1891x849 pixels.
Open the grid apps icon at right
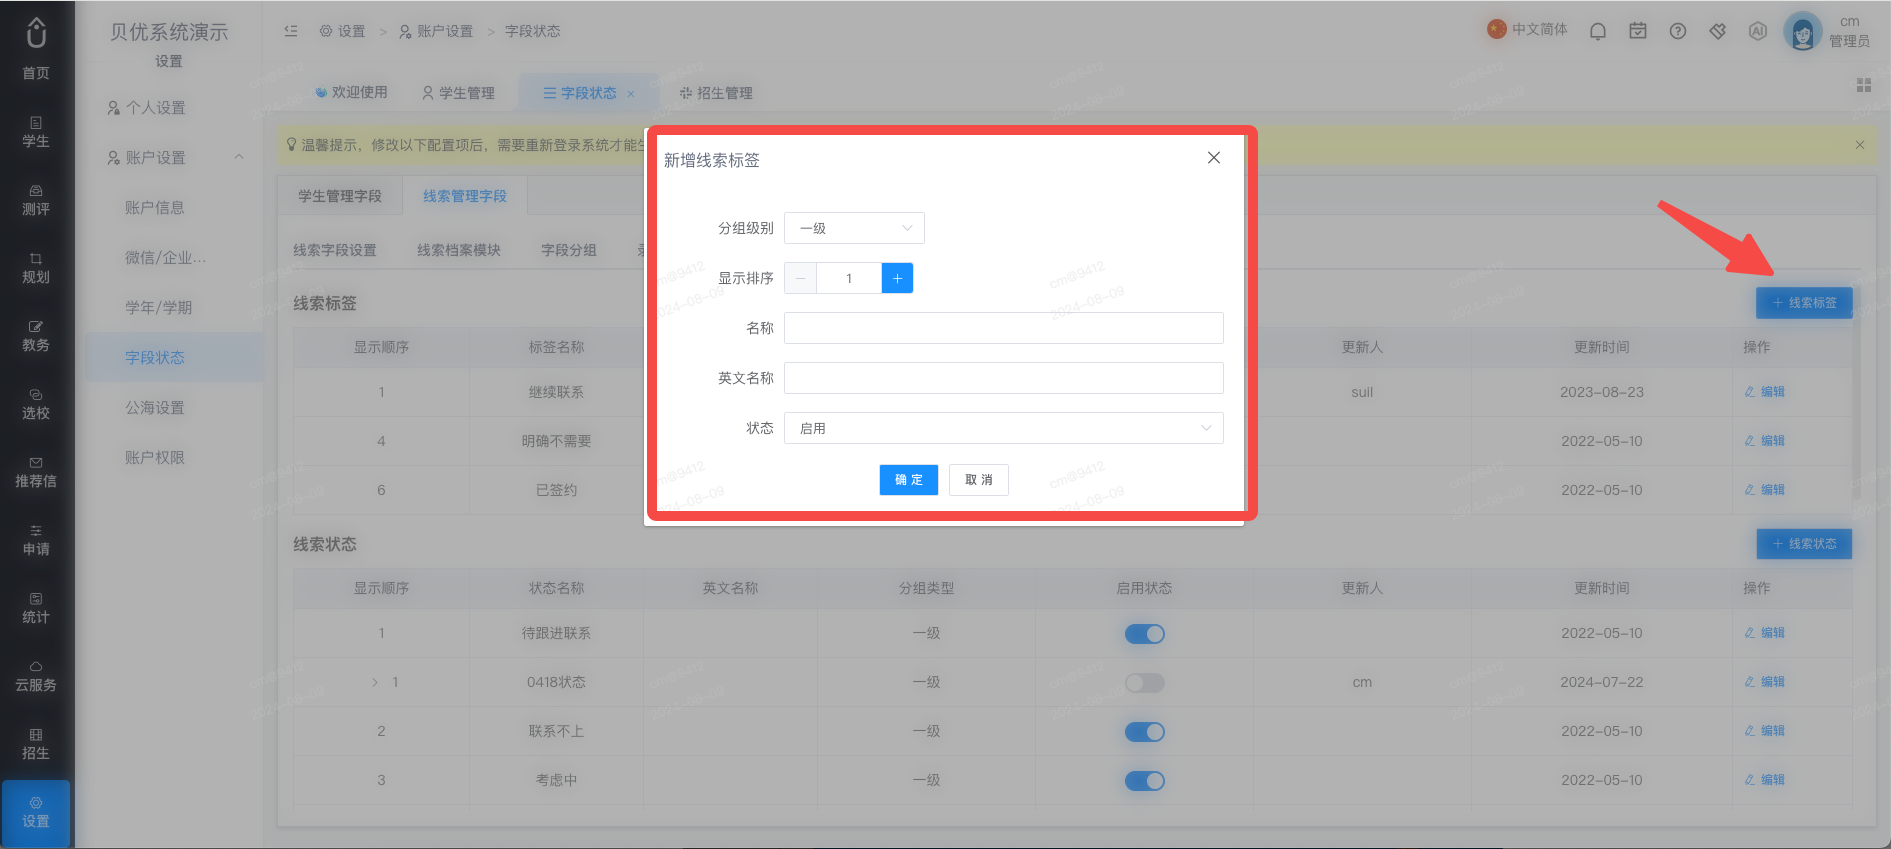(x=1864, y=85)
